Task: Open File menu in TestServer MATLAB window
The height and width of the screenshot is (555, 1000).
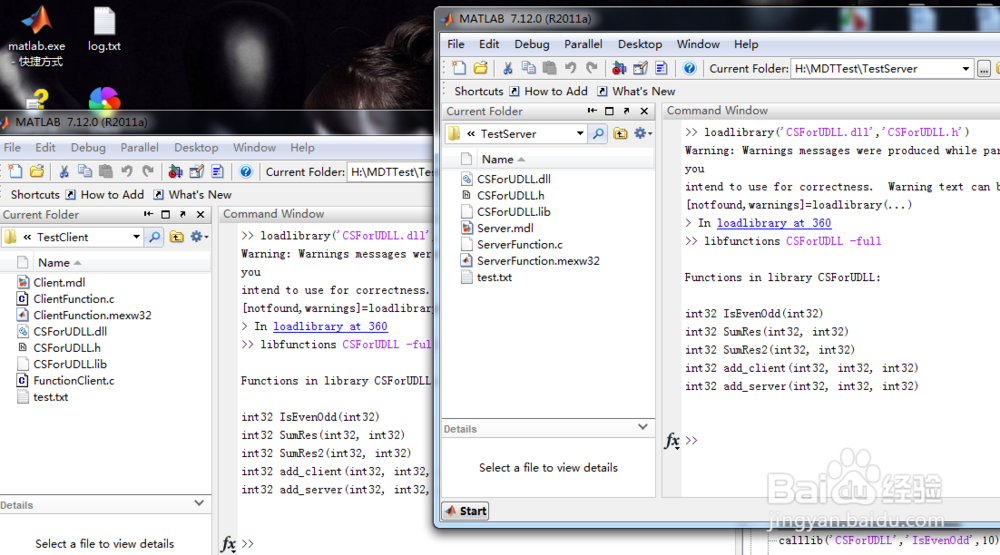Action: click(x=455, y=44)
